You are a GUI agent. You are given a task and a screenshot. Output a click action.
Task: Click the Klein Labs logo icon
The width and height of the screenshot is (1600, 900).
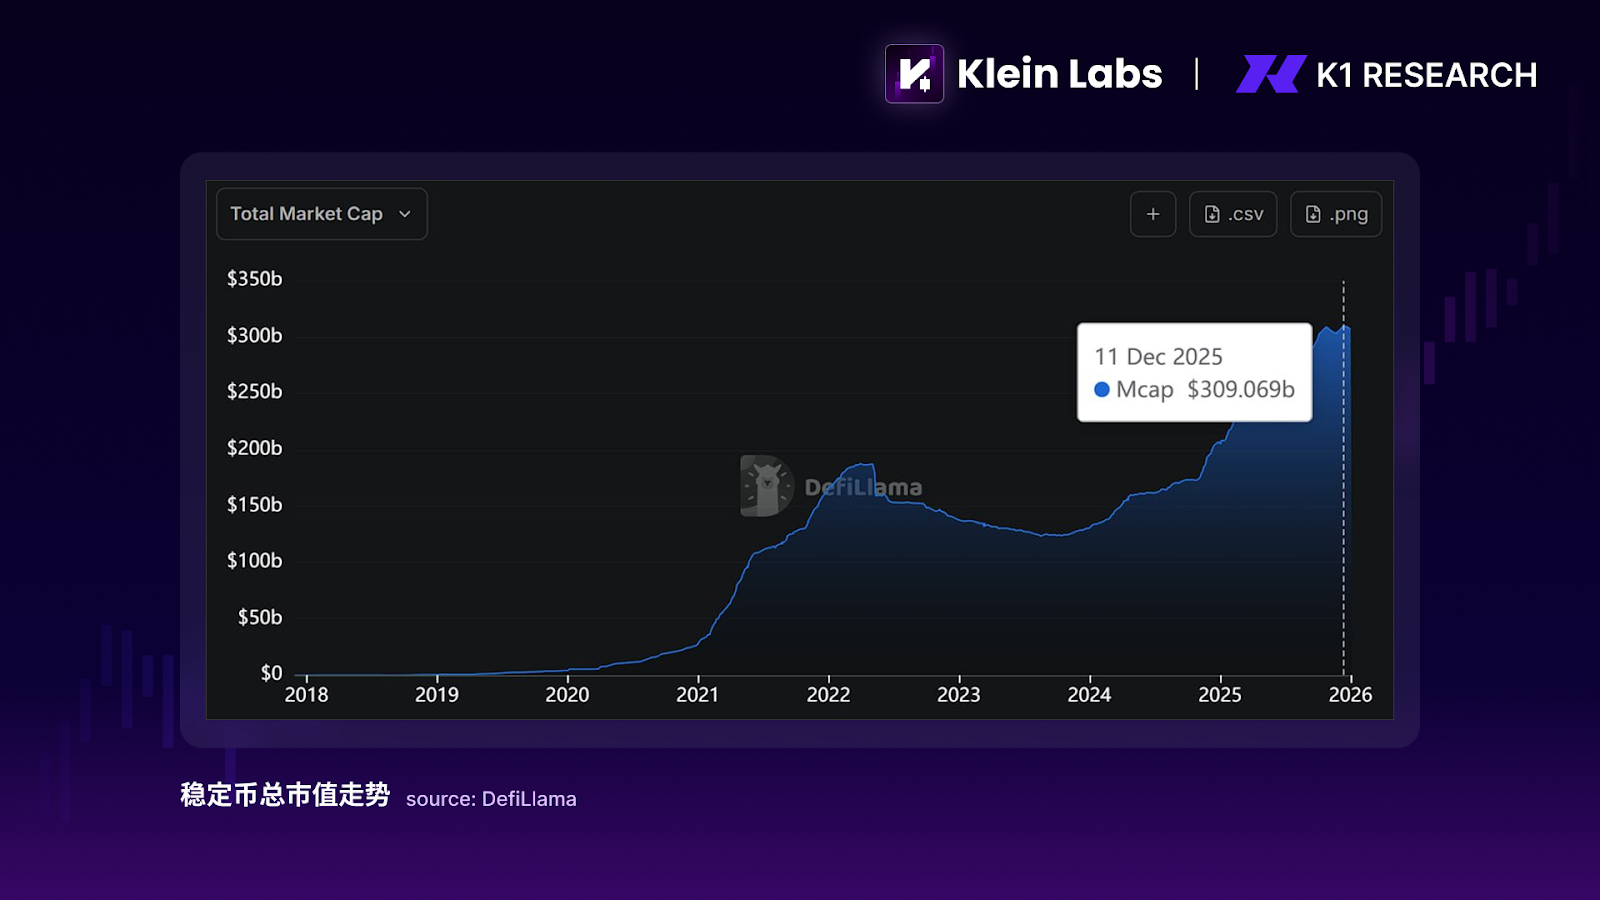pyautogui.click(x=914, y=74)
